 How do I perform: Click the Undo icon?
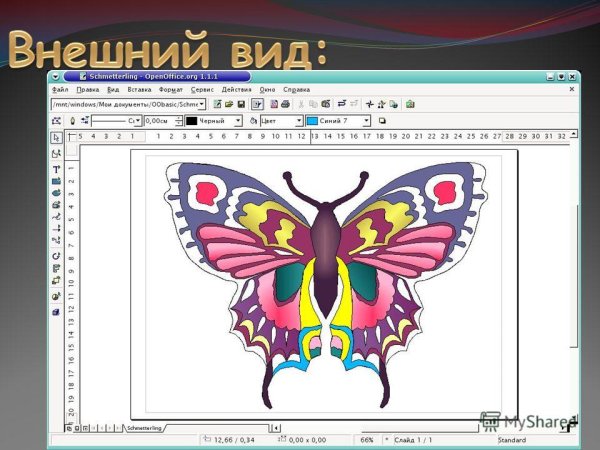click(342, 104)
